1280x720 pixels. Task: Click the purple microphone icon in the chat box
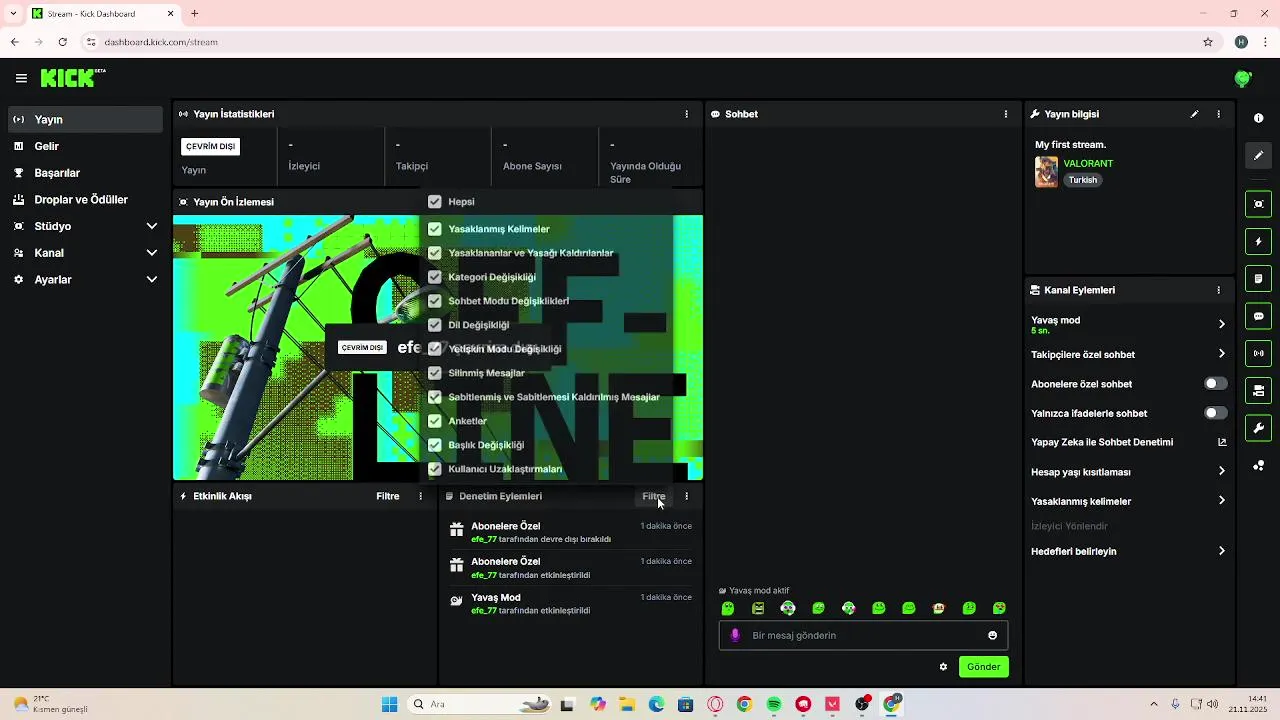tap(736, 635)
